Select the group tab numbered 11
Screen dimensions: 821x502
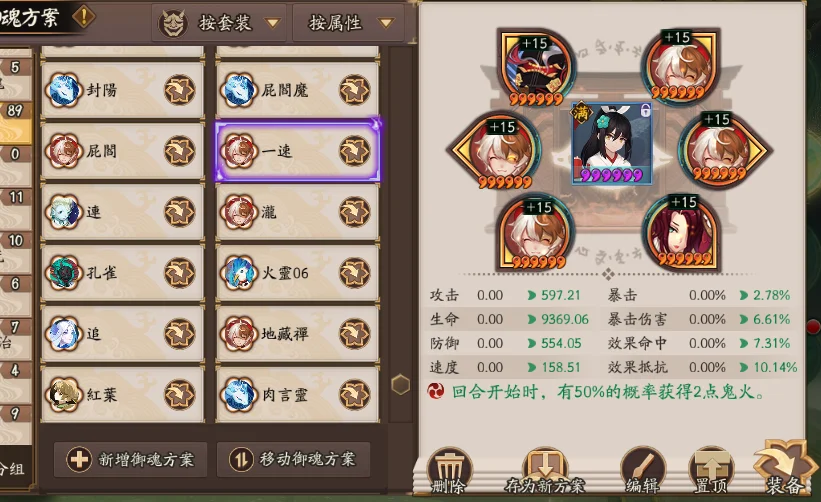tap(16, 197)
